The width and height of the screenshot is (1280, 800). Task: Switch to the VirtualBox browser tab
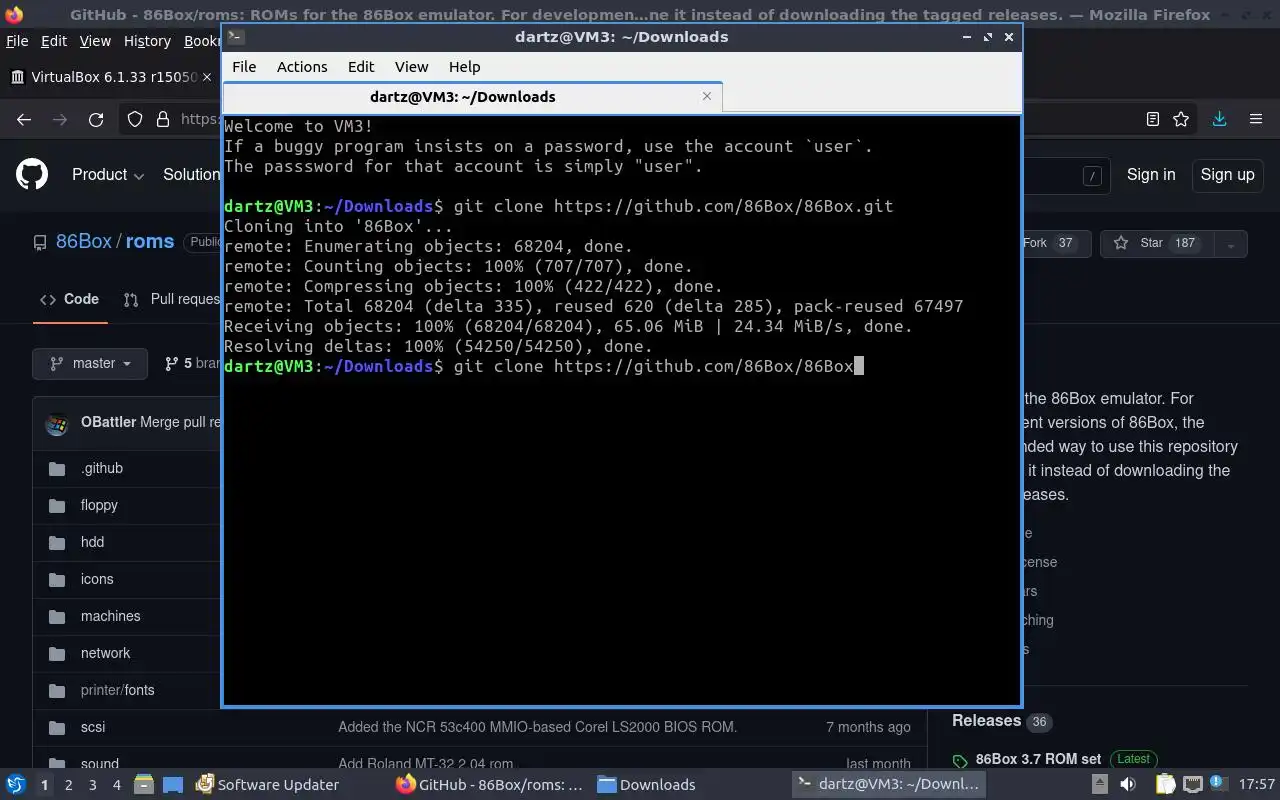(x=112, y=77)
